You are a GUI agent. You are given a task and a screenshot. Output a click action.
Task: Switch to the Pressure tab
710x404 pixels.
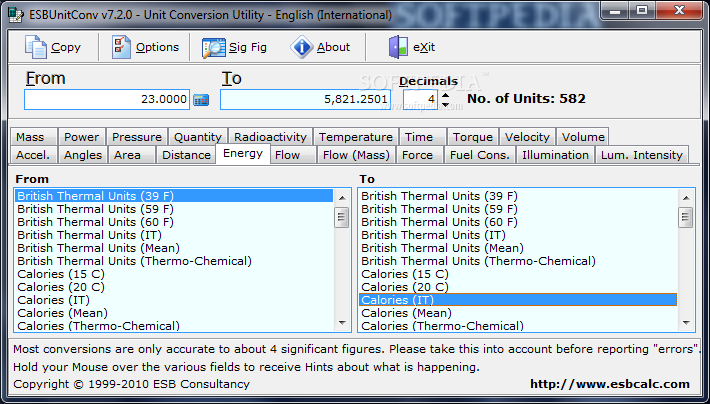coord(137,137)
